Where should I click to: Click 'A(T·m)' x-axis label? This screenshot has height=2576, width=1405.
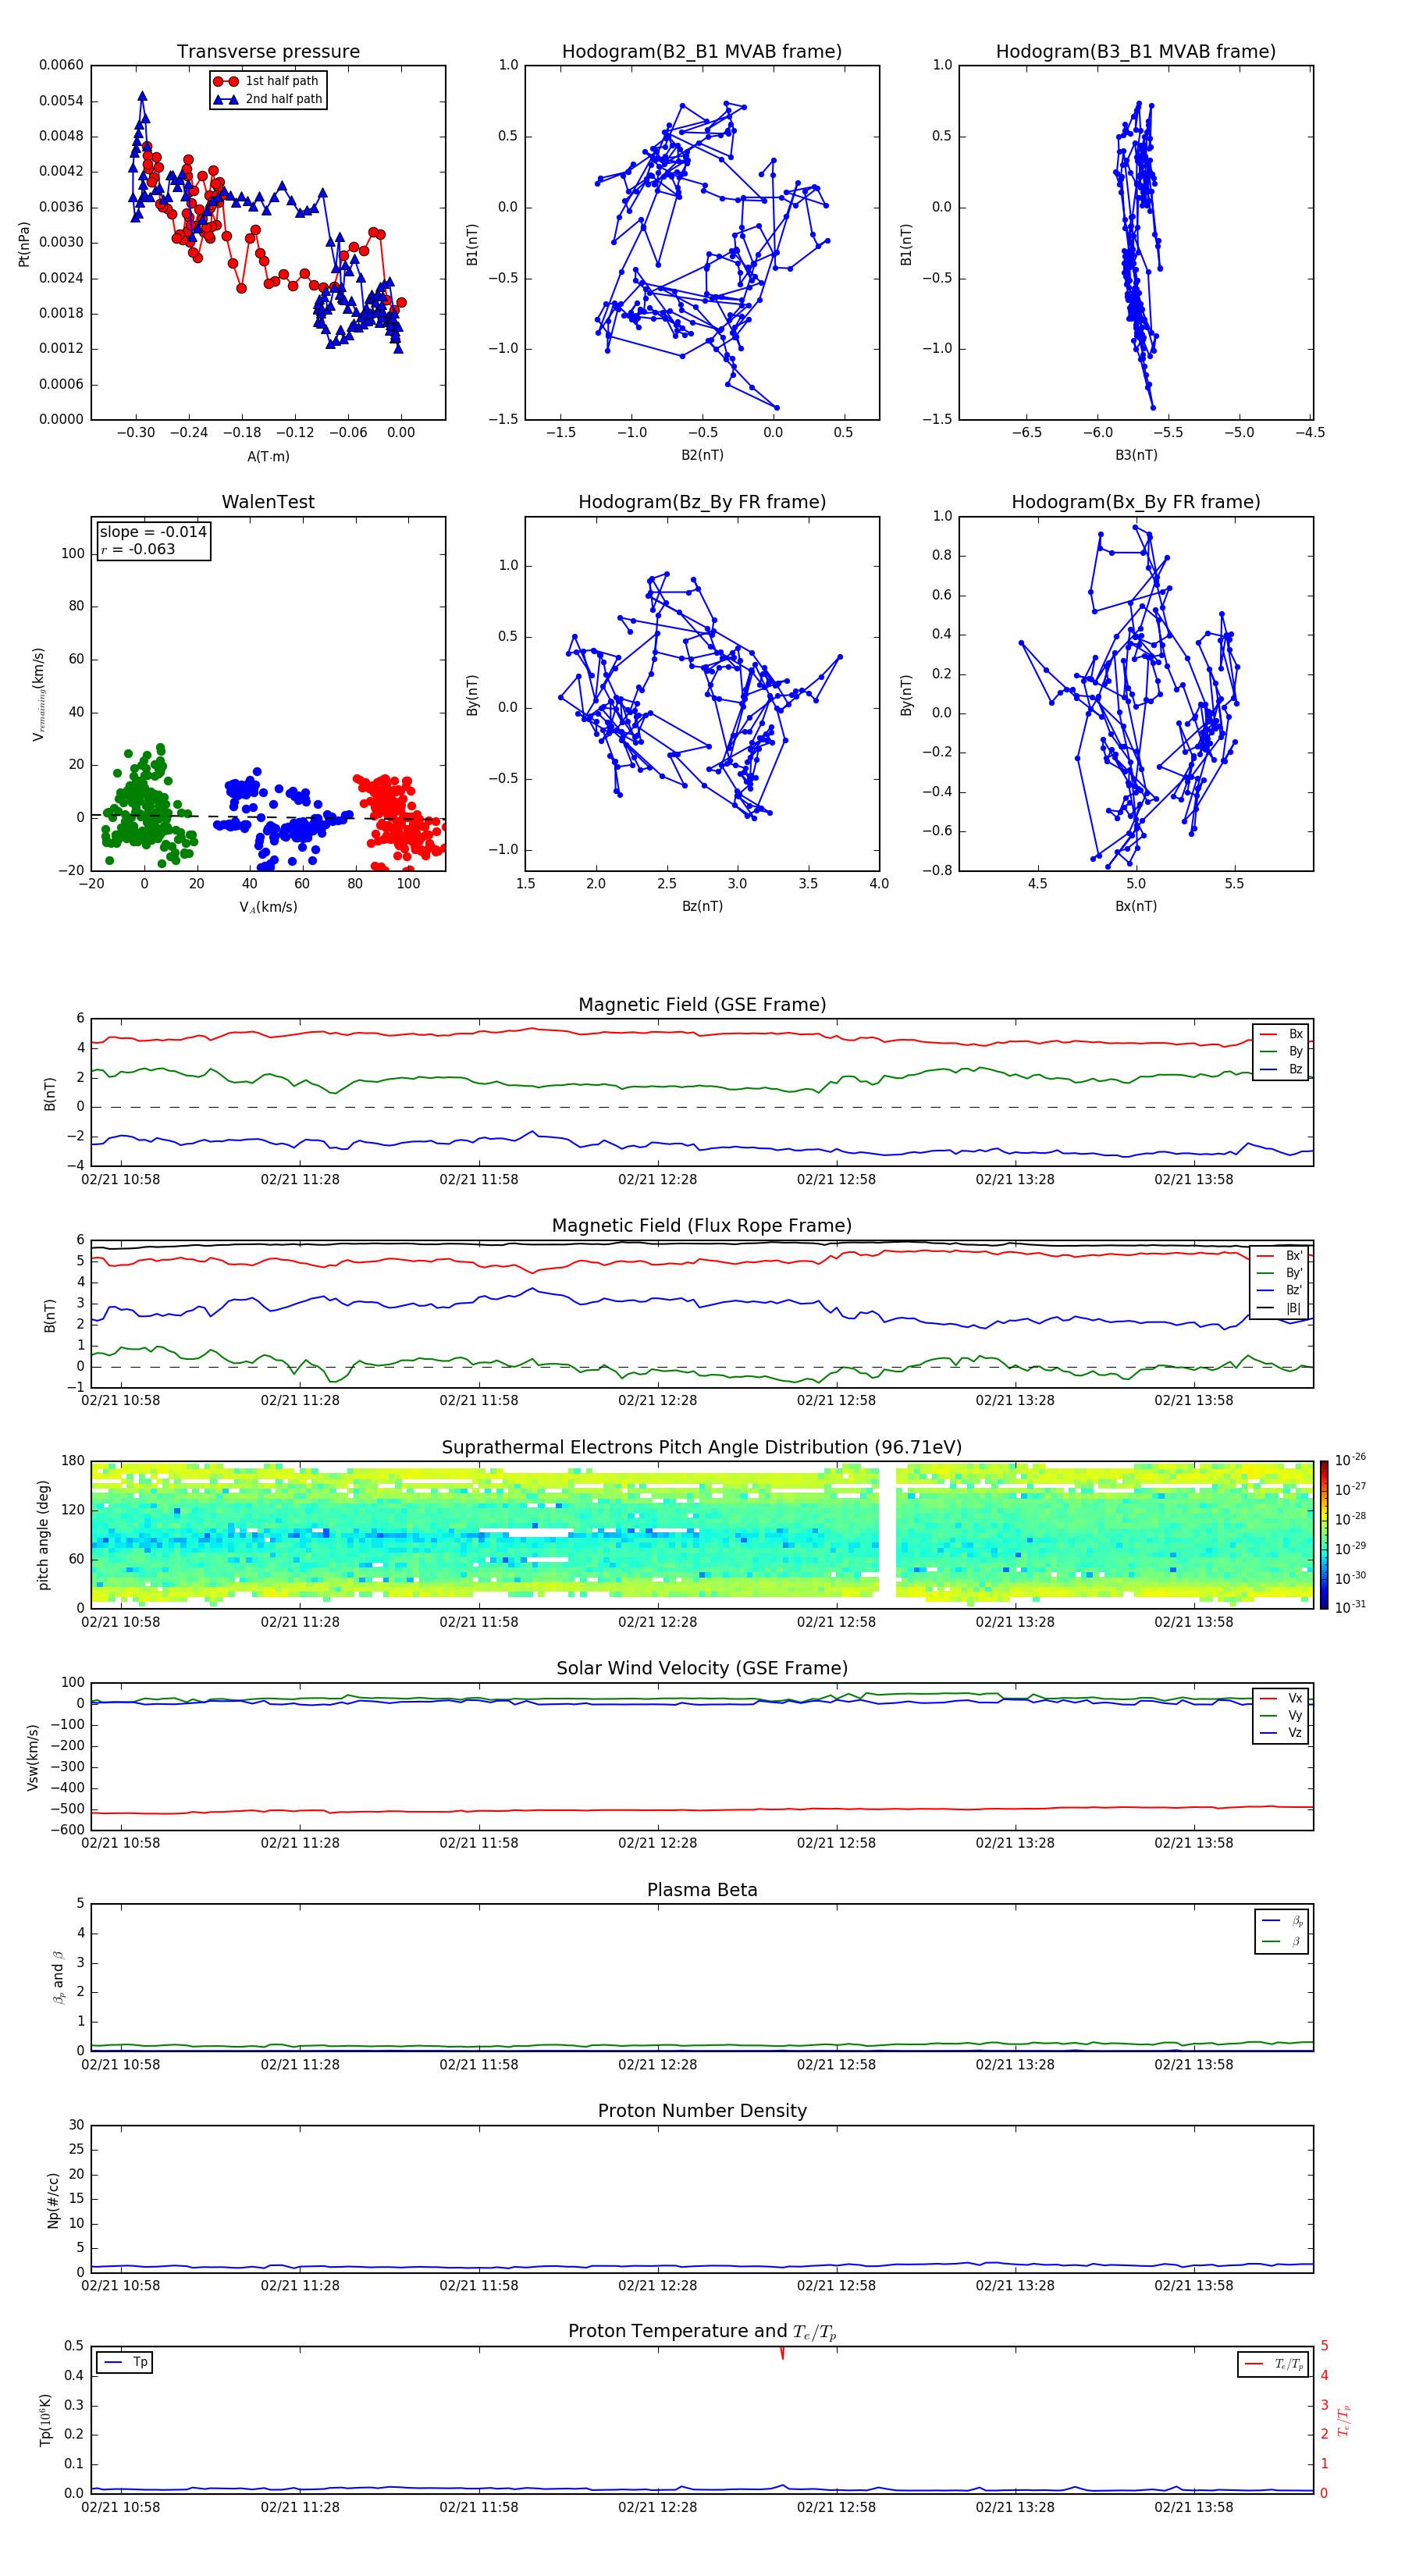(268, 456)
